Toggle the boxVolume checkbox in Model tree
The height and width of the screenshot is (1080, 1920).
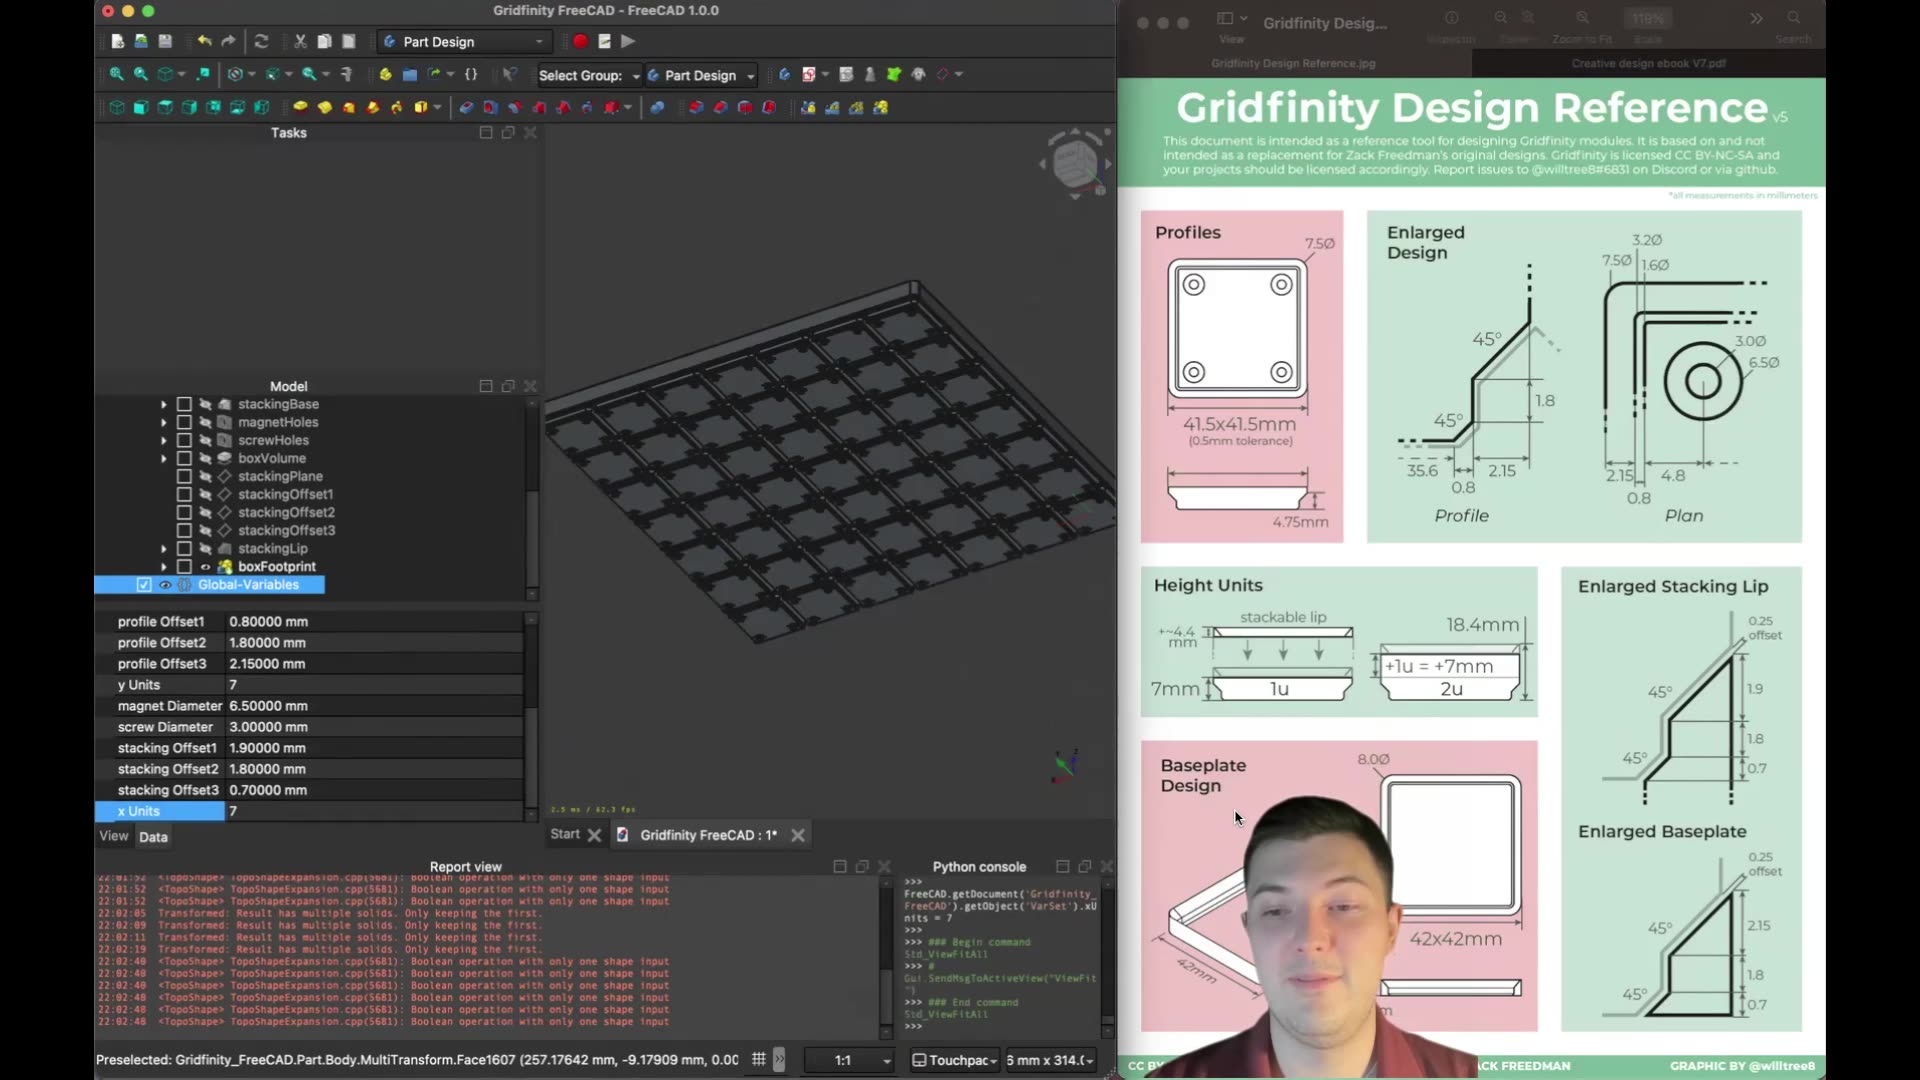(x=184, y=458)
